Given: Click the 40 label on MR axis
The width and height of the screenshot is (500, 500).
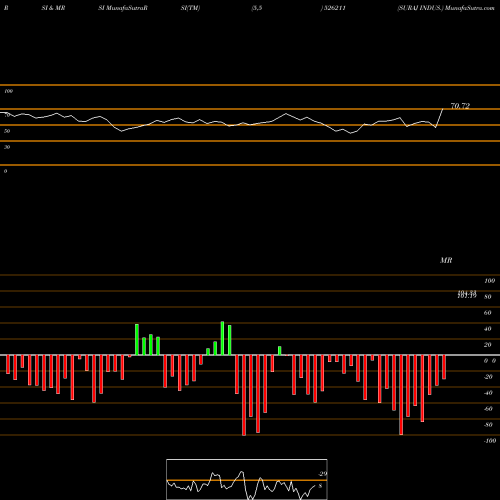Looking at the screenshot, I should [x=488, y=329].
